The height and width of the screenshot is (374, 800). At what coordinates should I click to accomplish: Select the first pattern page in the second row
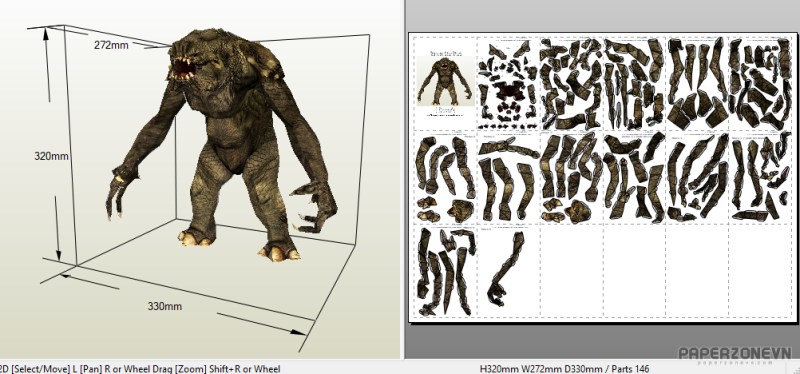[x=445, y=177]
